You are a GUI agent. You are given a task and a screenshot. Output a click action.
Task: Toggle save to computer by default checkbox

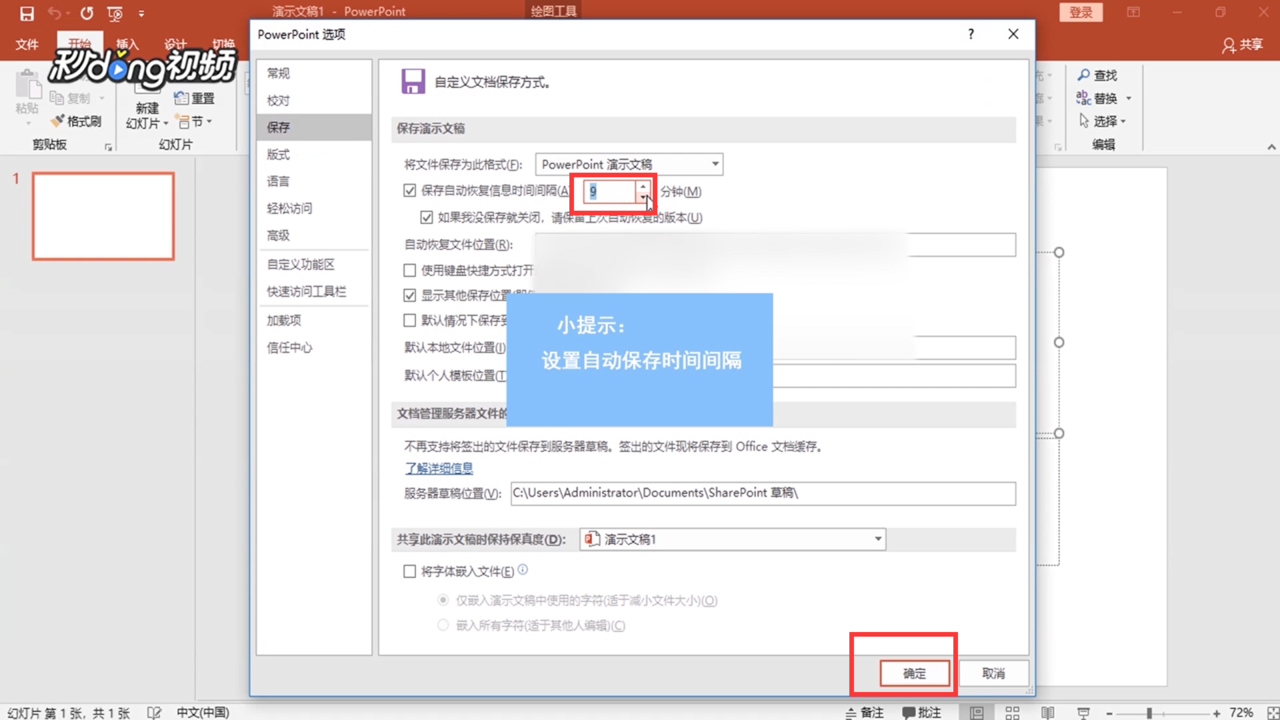[410, 321]
